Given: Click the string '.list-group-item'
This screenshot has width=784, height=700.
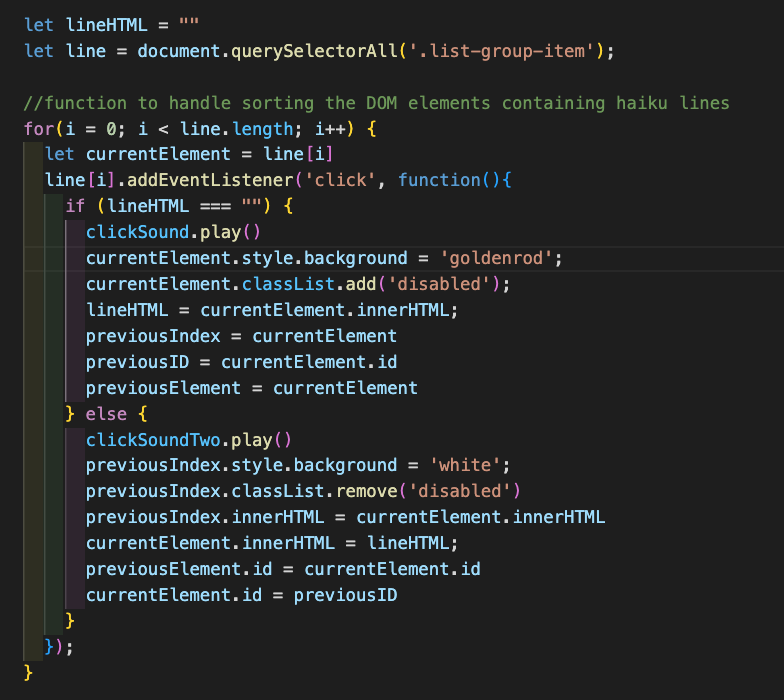Looking at the screenshot, I should point(502,51).
